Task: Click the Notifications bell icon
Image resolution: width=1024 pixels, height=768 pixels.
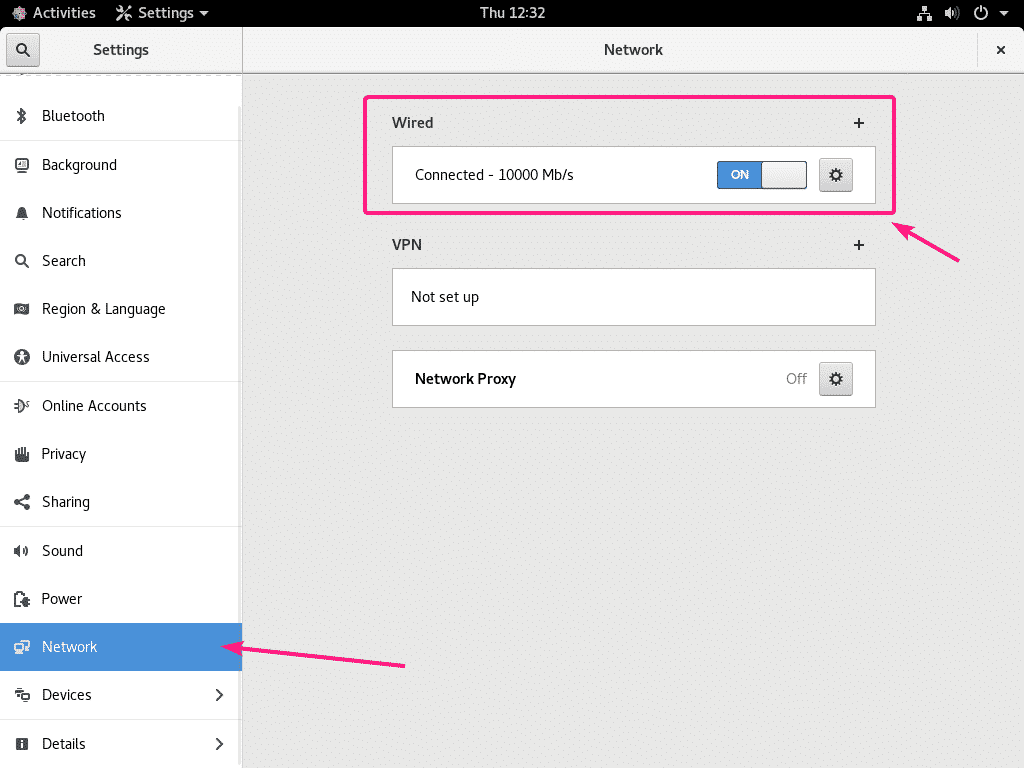Action: pos(21,212)
